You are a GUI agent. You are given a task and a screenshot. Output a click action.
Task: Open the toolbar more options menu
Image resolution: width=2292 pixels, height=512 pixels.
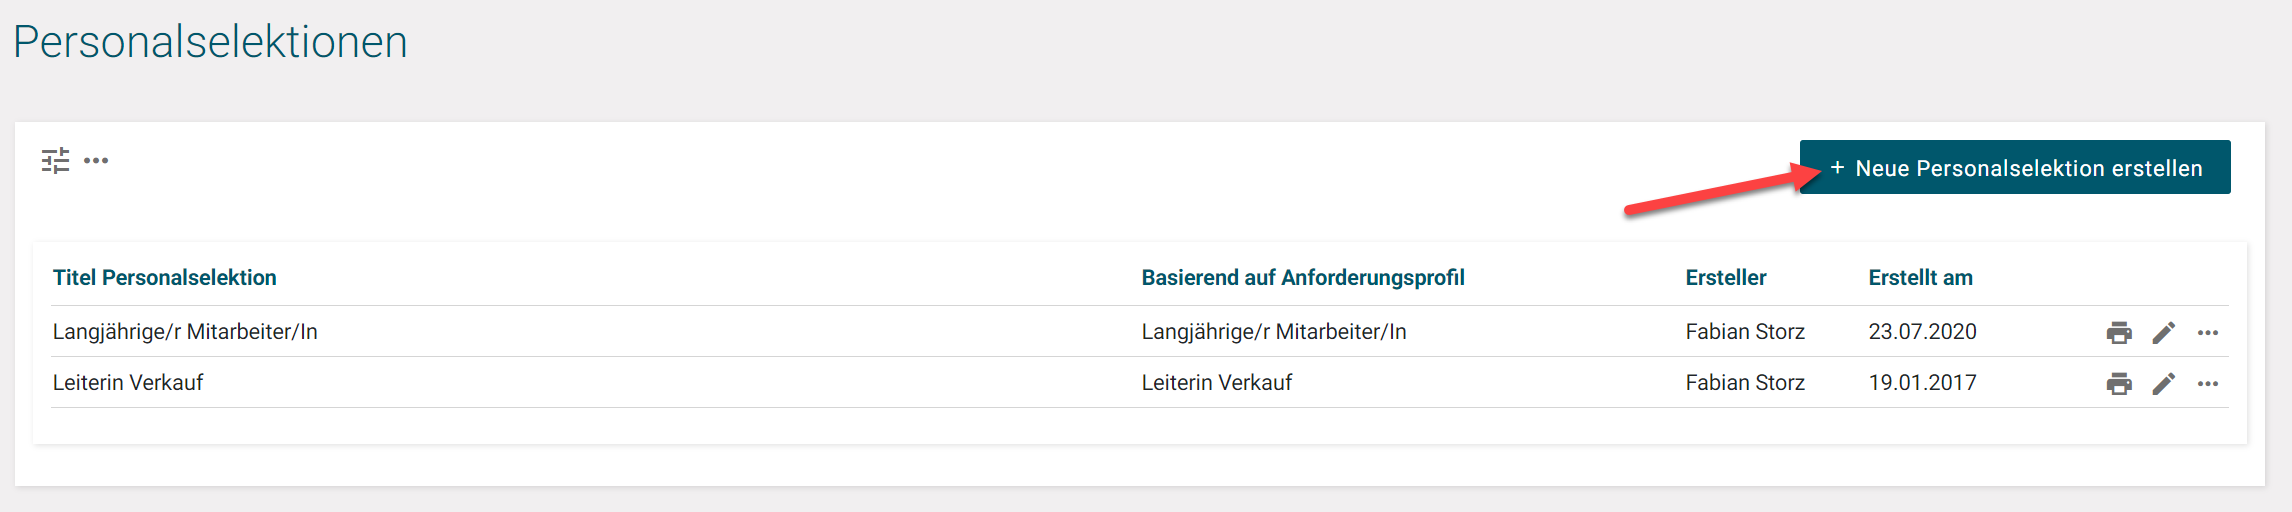click(96, 160)
